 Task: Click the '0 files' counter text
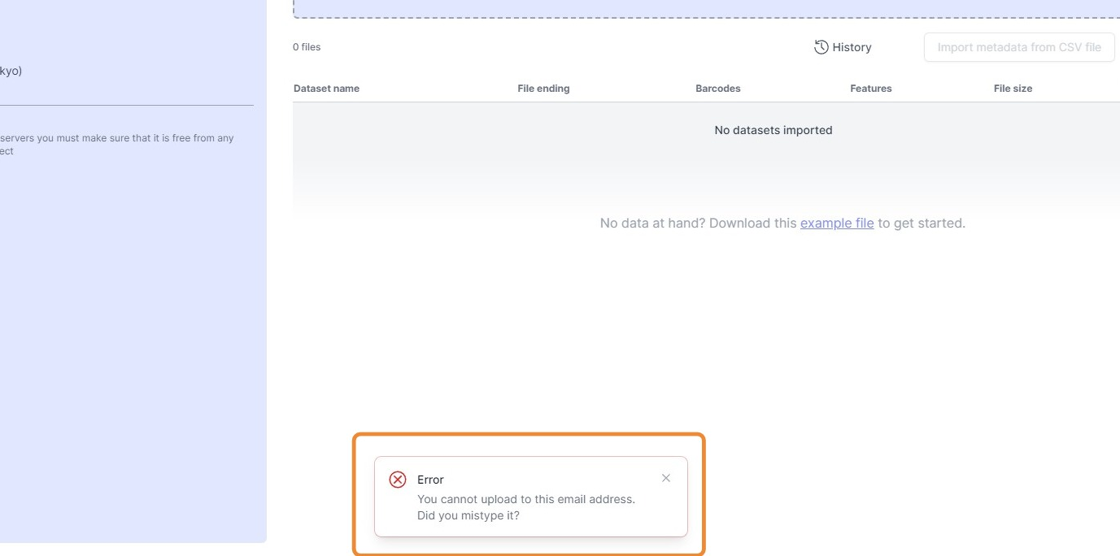tap(307, 47)
